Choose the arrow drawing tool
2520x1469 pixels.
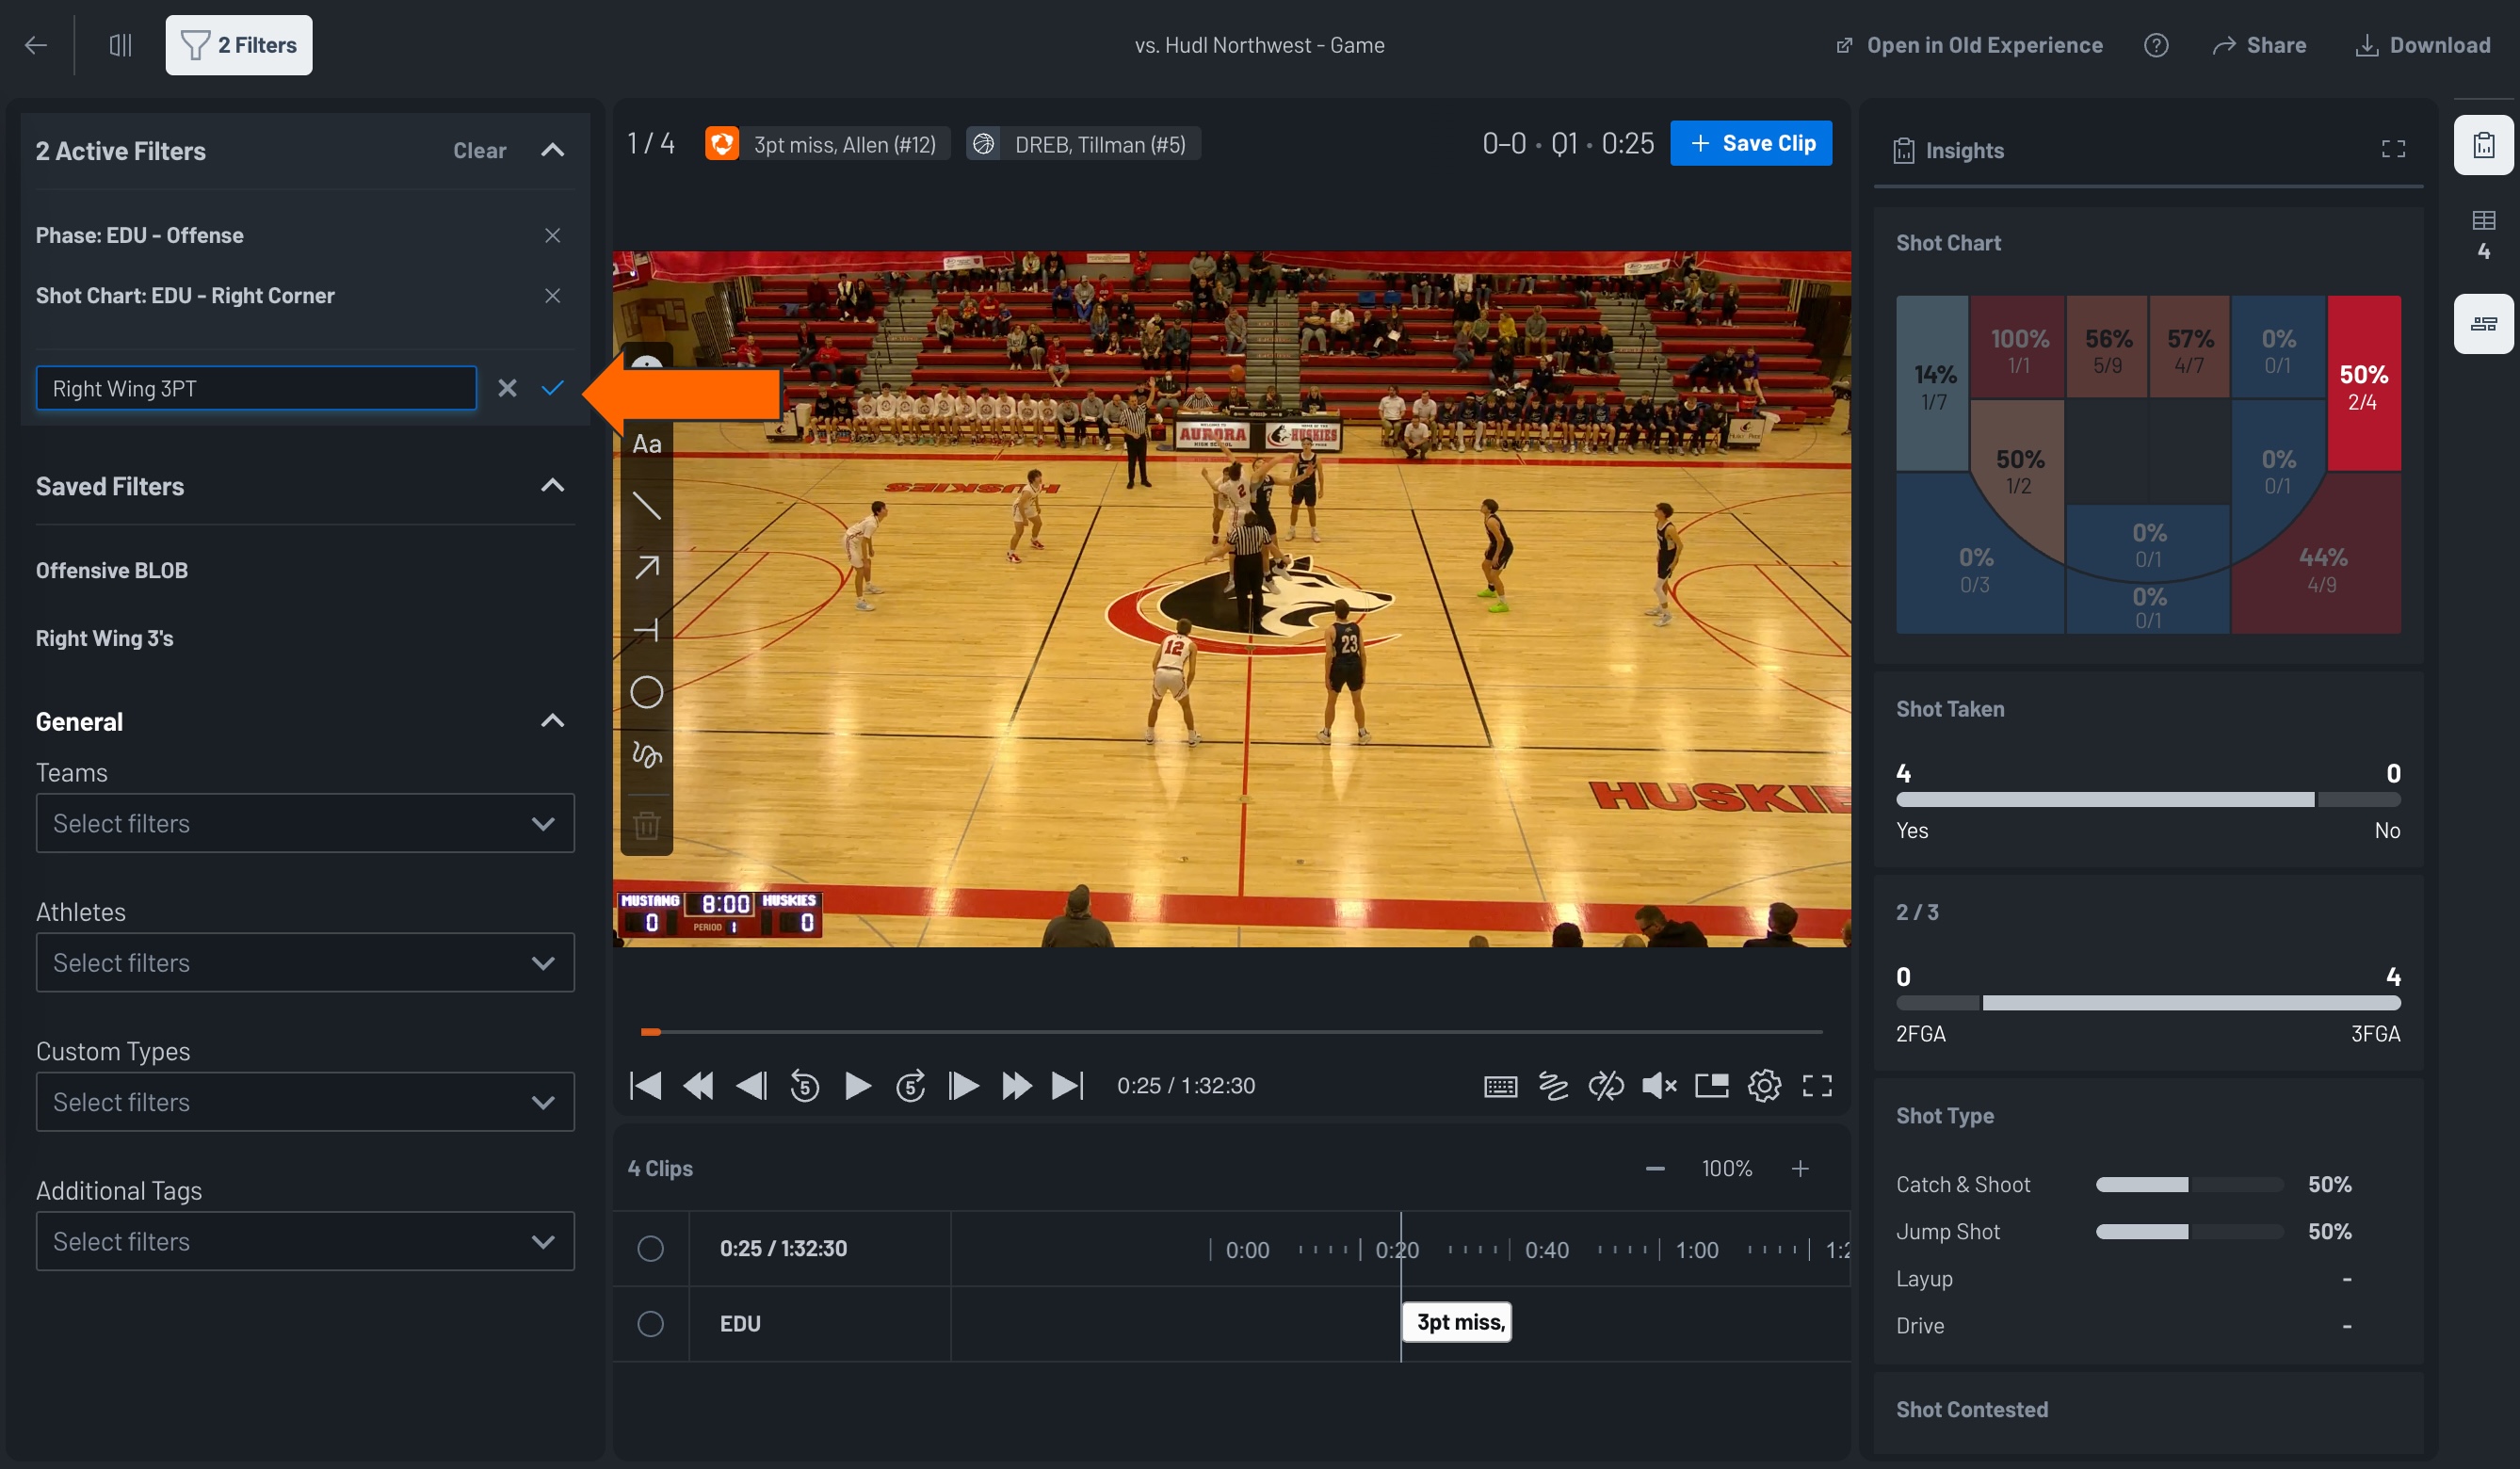click(647, 566)
